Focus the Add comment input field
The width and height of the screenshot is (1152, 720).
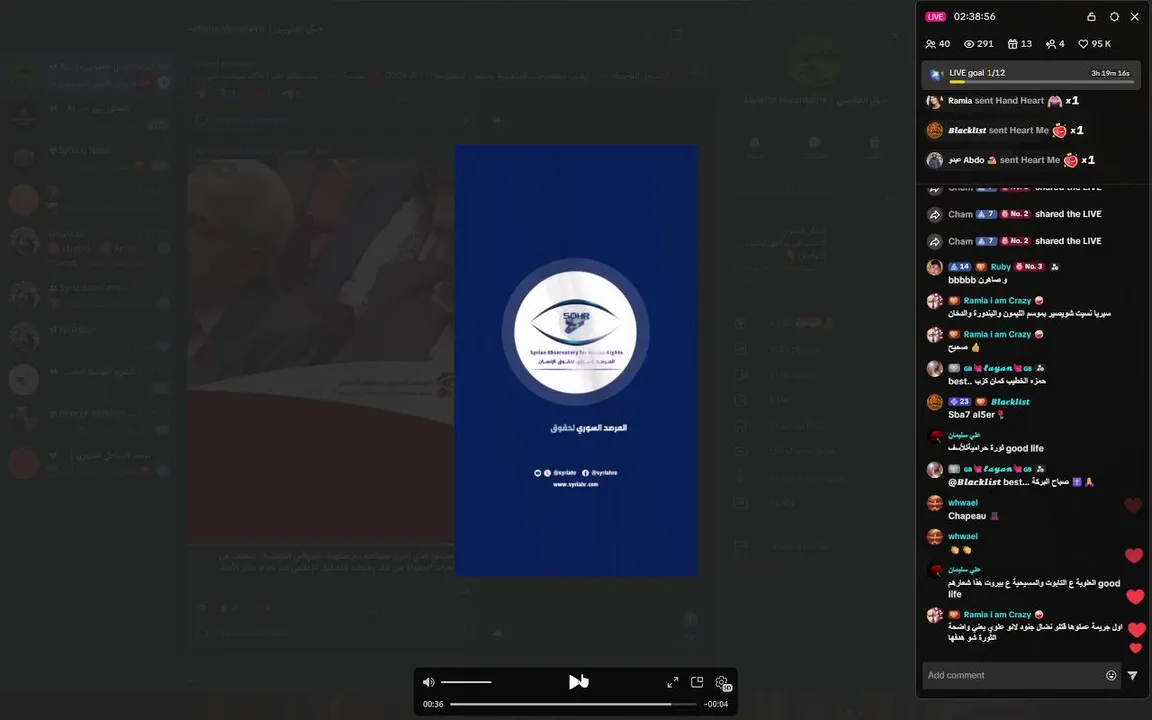(x=1013, y=675)
